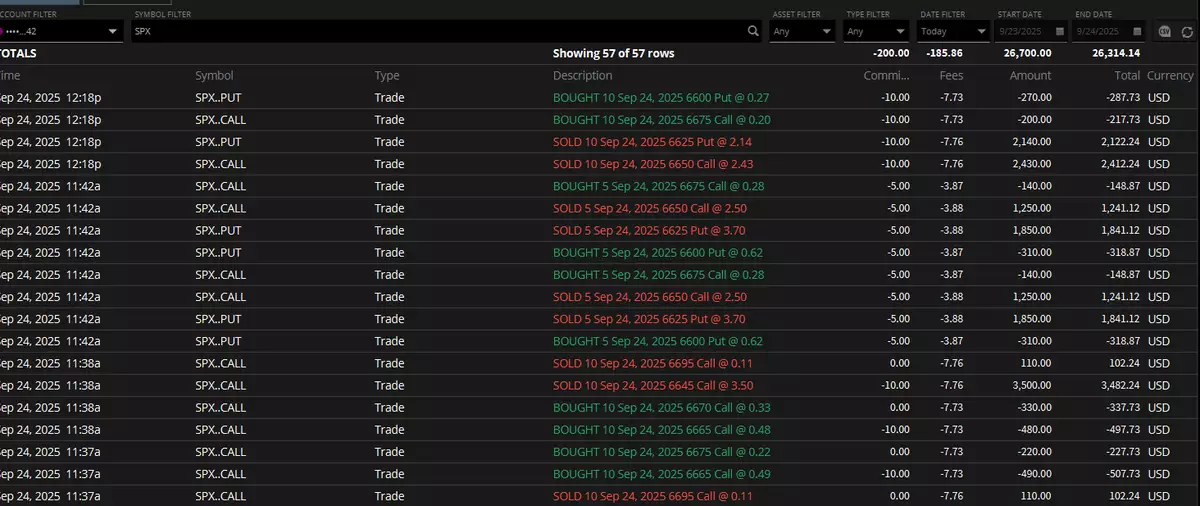1200x506 pixels.
Task: Open the Asset Filter dropdown
Action: (803, 32)
